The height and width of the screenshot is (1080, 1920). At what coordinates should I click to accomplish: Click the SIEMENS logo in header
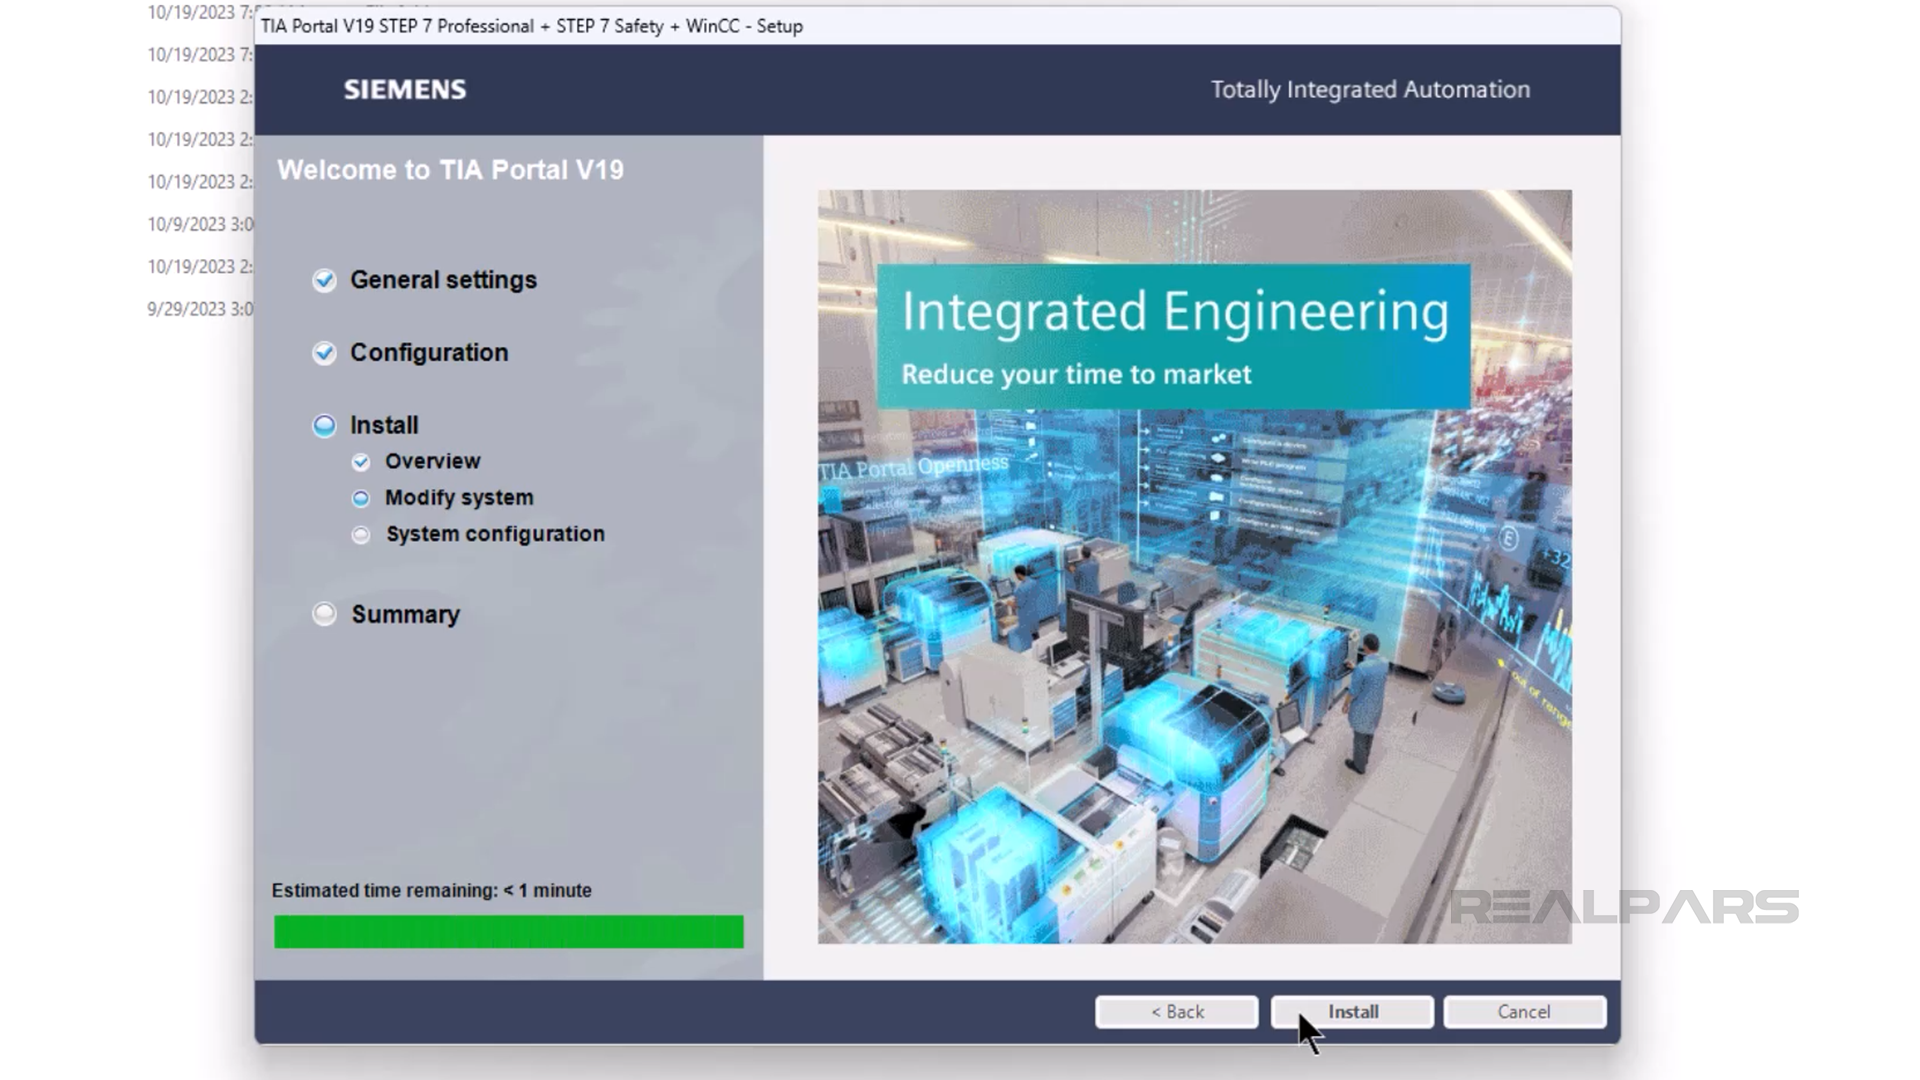[405, 90]
